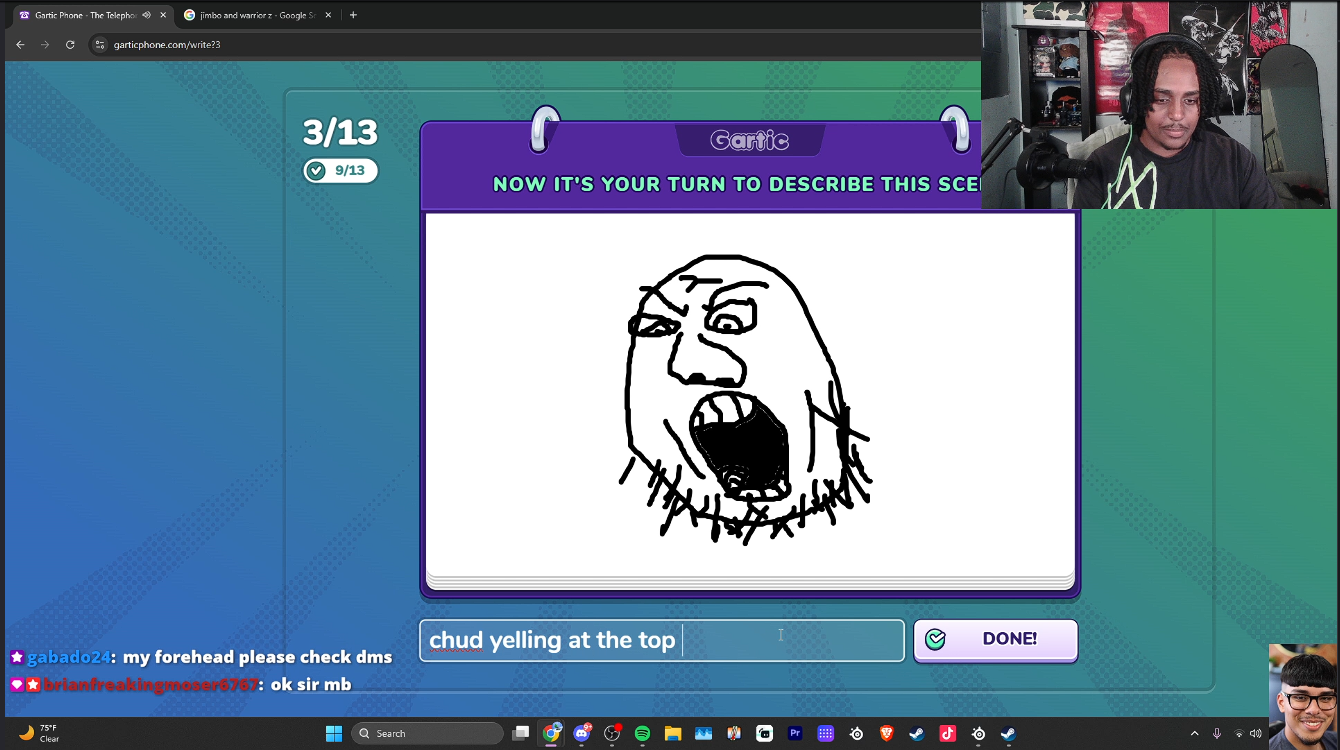Open the 75°F Clear weather widget

point(40,733)
